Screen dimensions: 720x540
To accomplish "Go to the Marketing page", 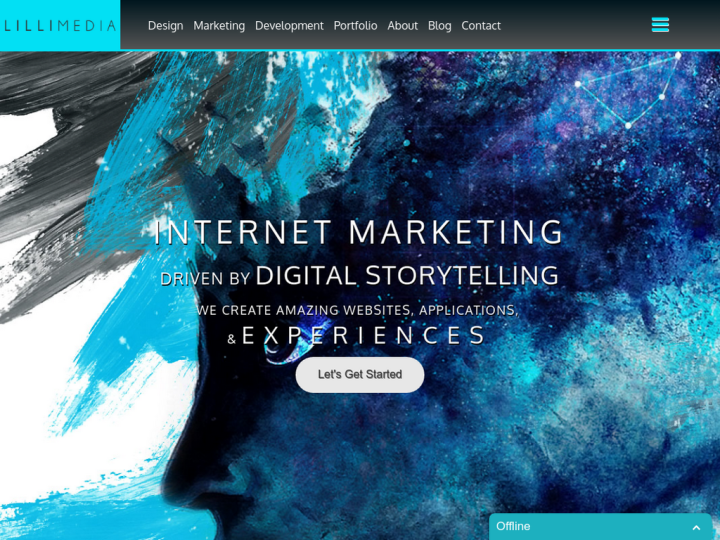I will (219, 26).
